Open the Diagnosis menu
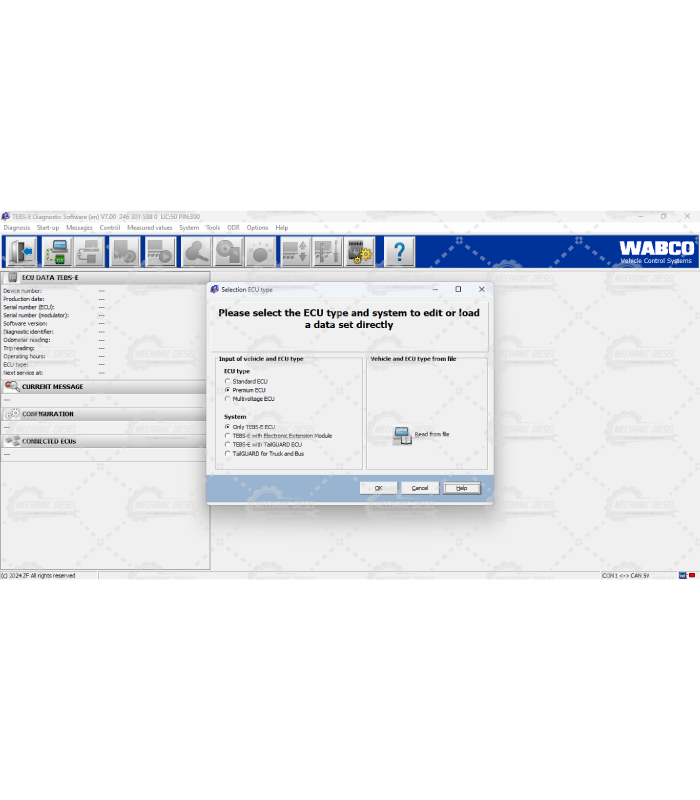 [x=17, y=228]
